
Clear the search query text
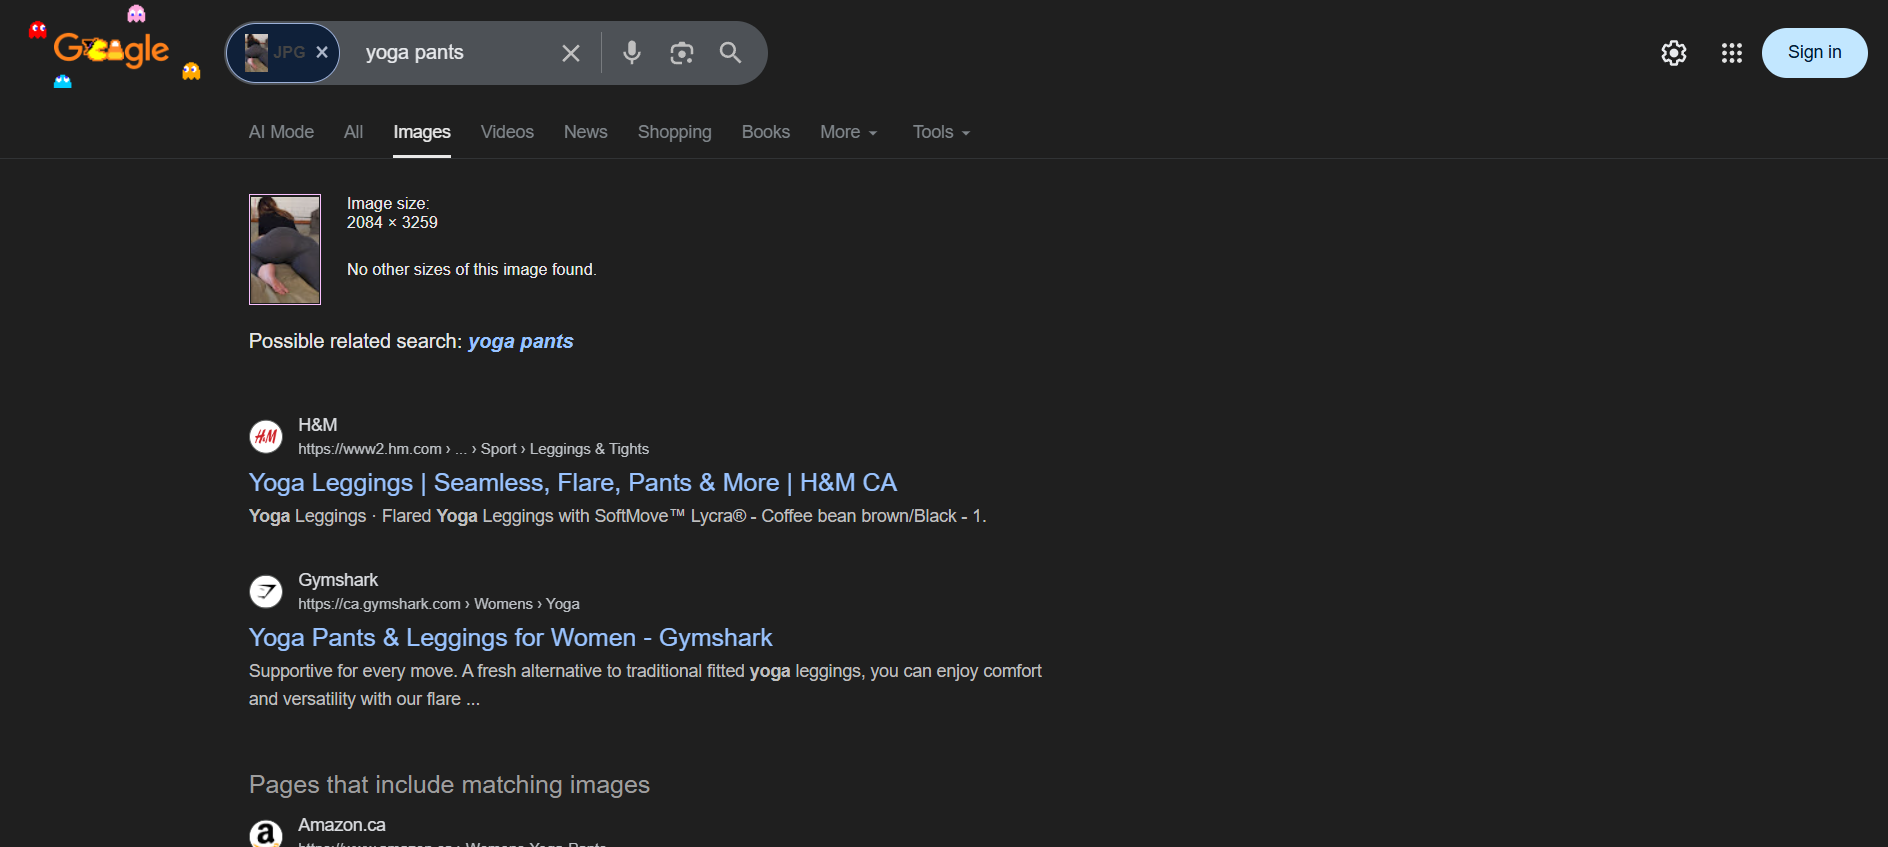(x=571, y=53)
